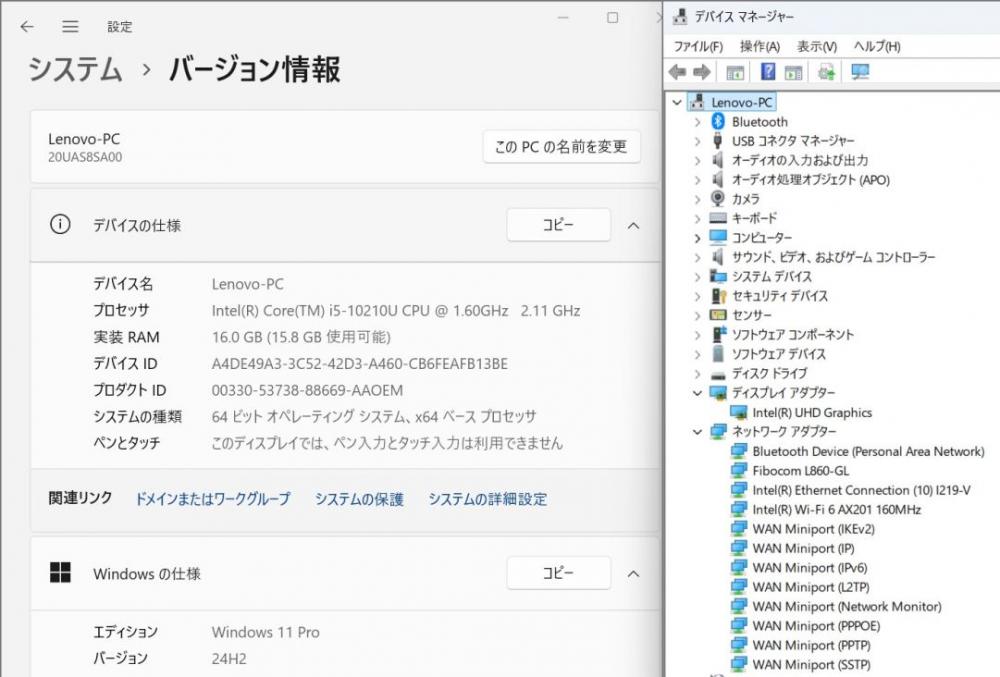This screenshot has height=677, width=1000.
Task: Click コピー button for デバイスの仕様
Action: coord(559,224)
